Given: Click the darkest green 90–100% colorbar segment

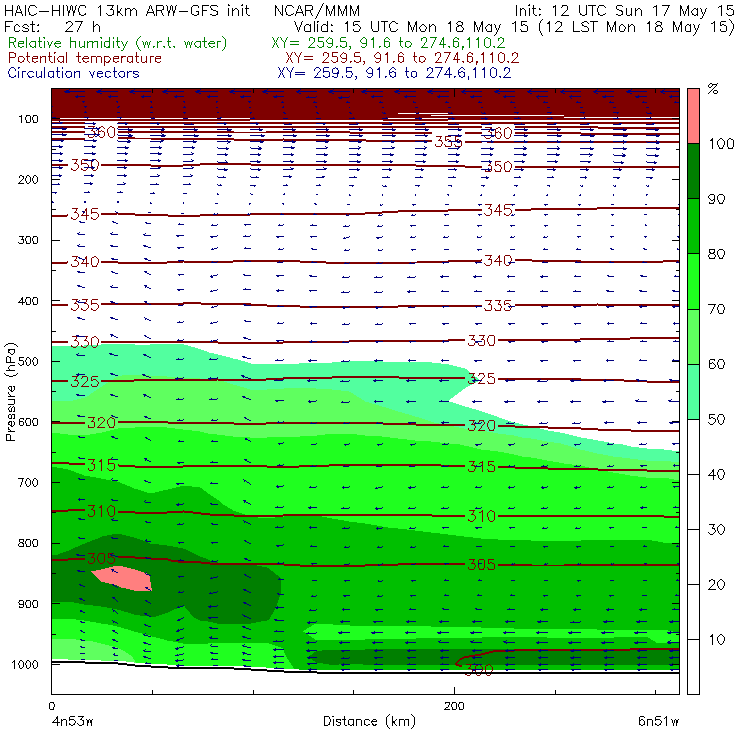Looking at the screenshot, I should point(693,171).
